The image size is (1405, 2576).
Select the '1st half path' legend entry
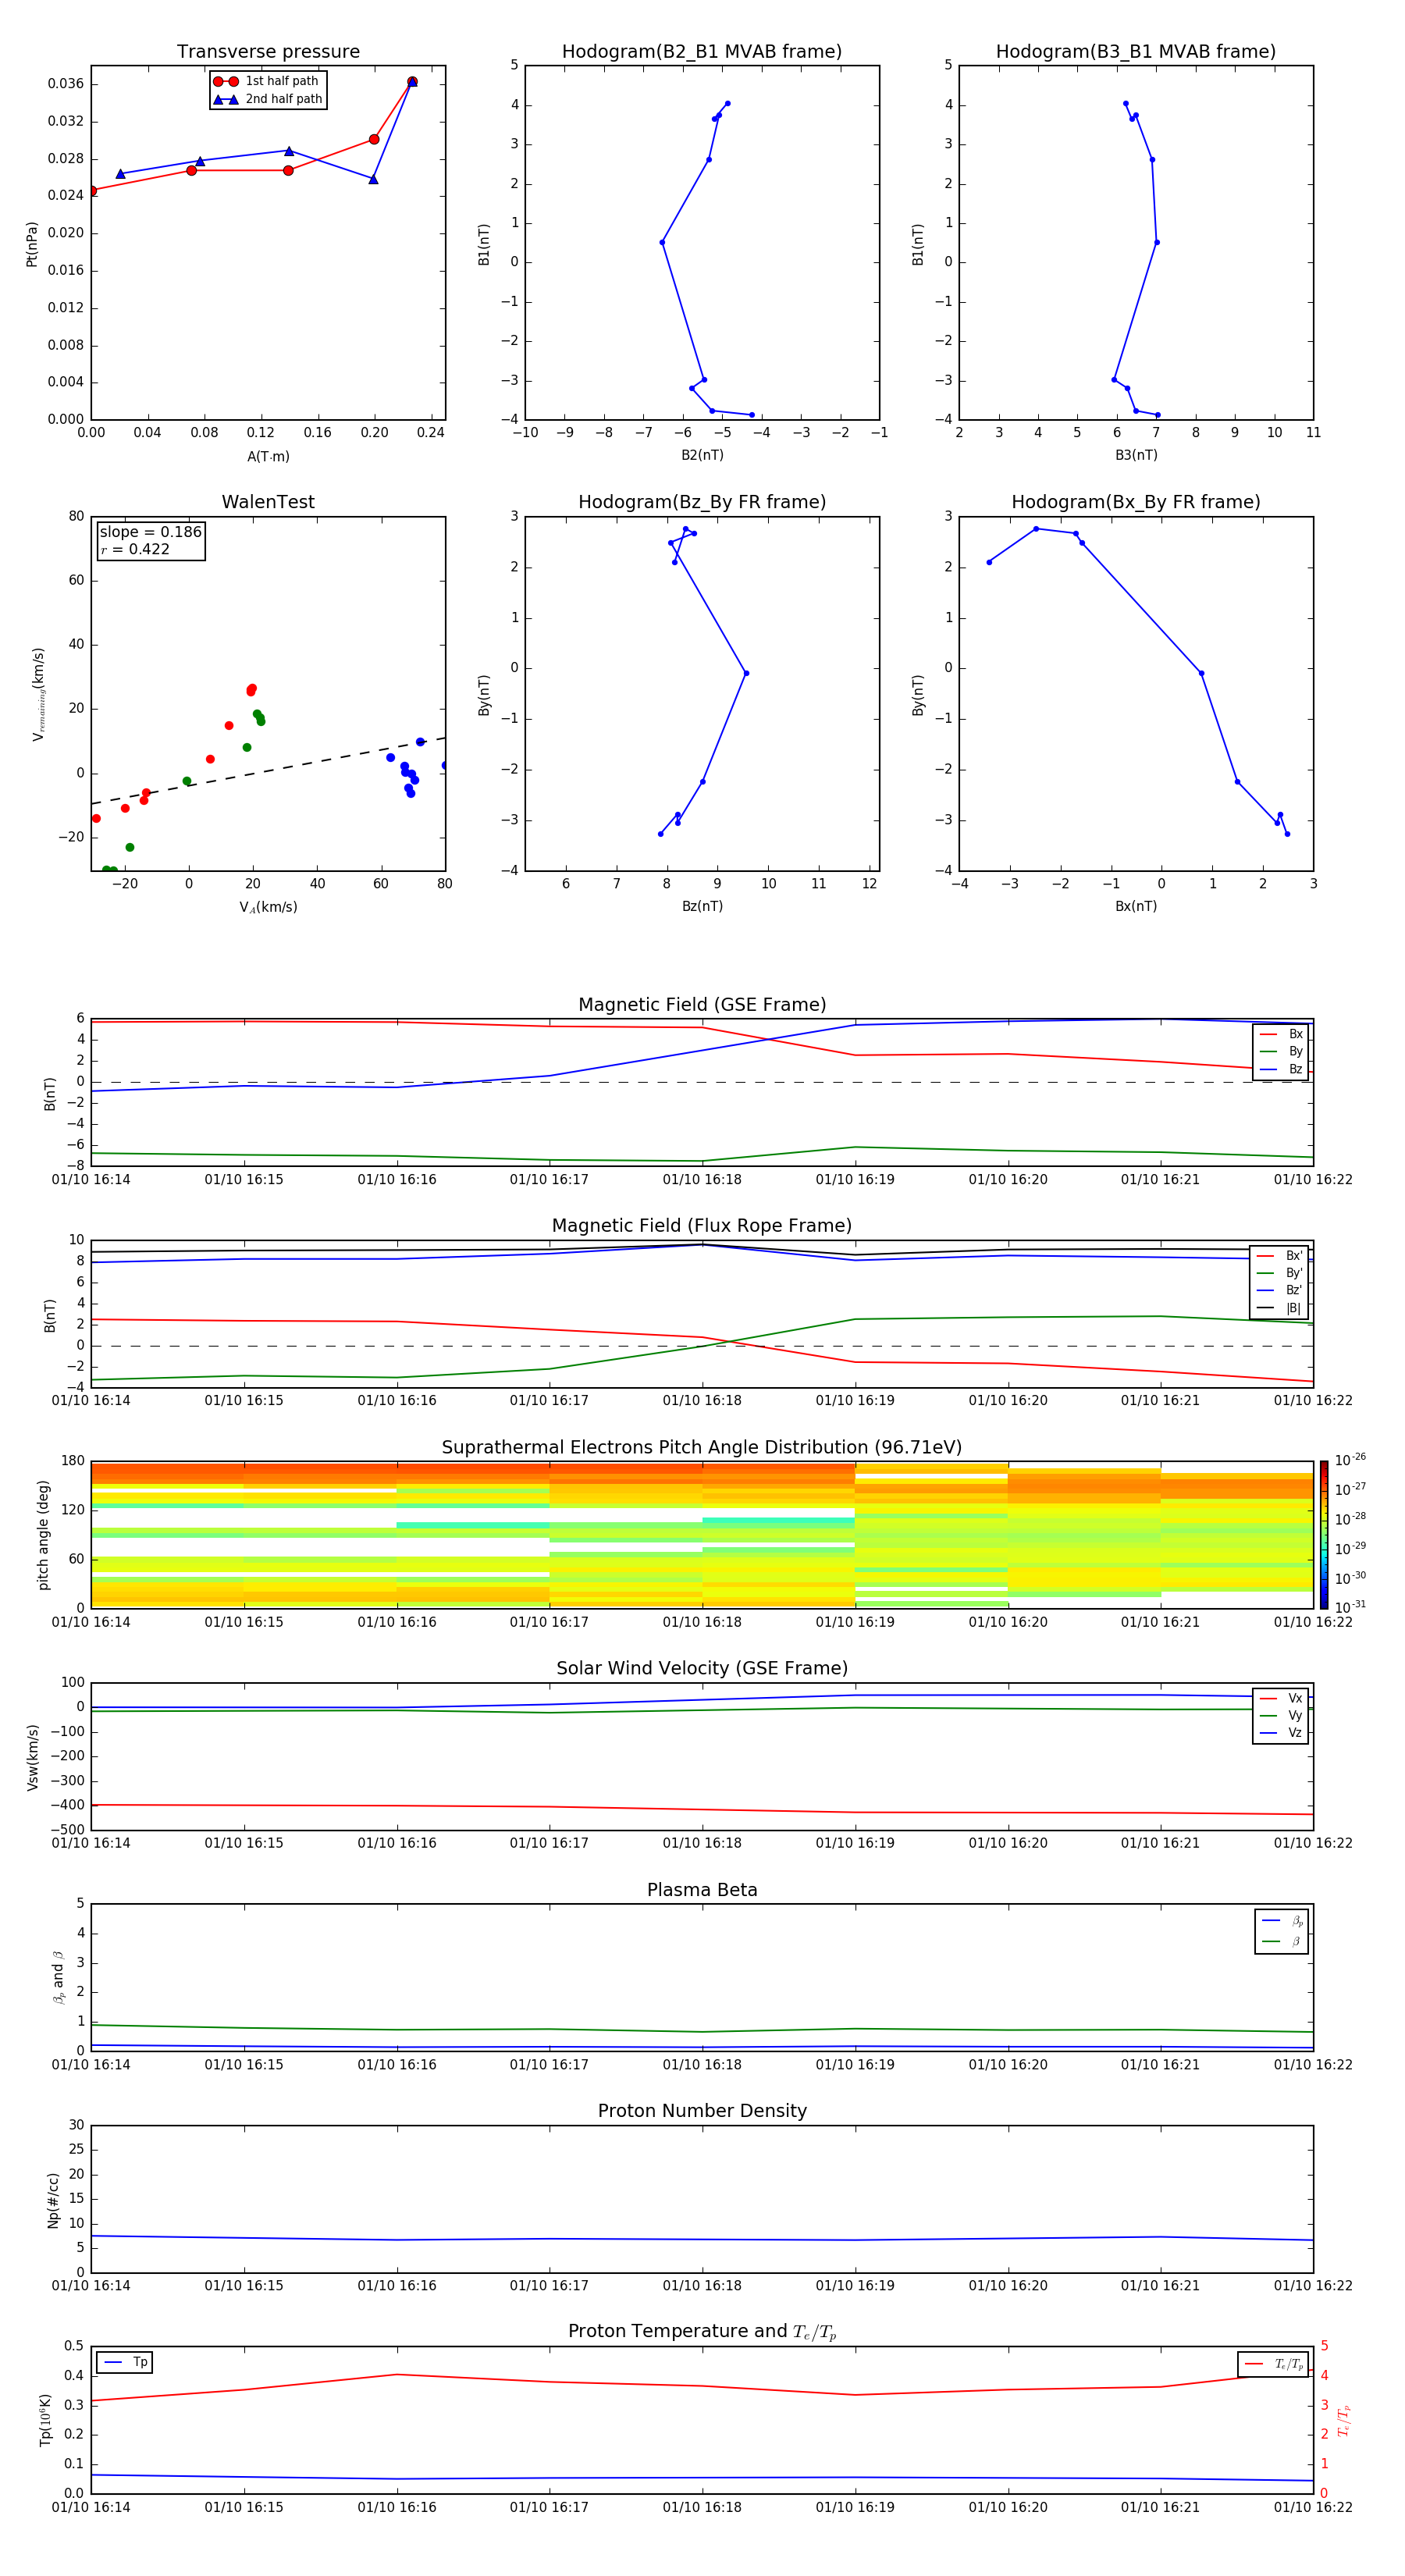coord(268,81)
